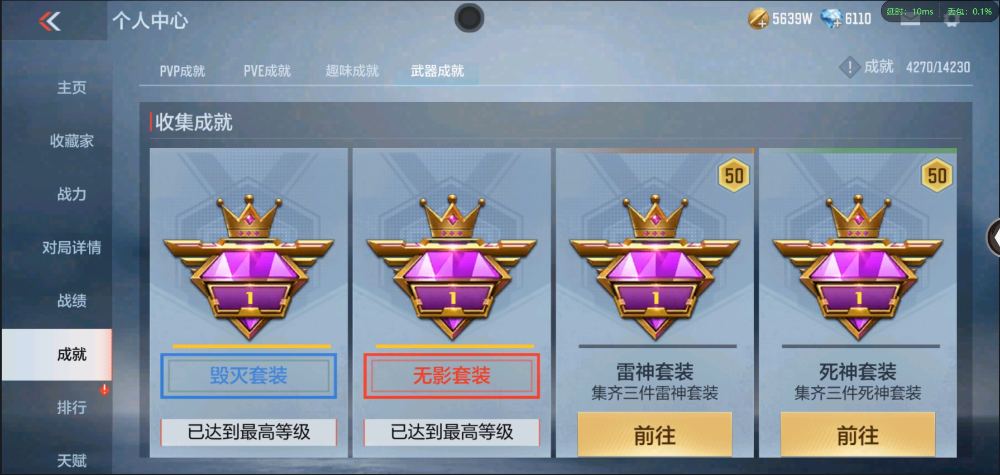The width and height of the screenshot is (1000, 475).
Task: Click the diamond currency add icon
Action: 832,18
